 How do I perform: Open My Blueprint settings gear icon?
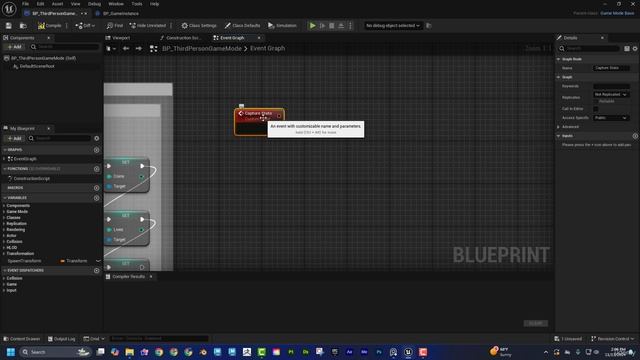pos(97,138)
